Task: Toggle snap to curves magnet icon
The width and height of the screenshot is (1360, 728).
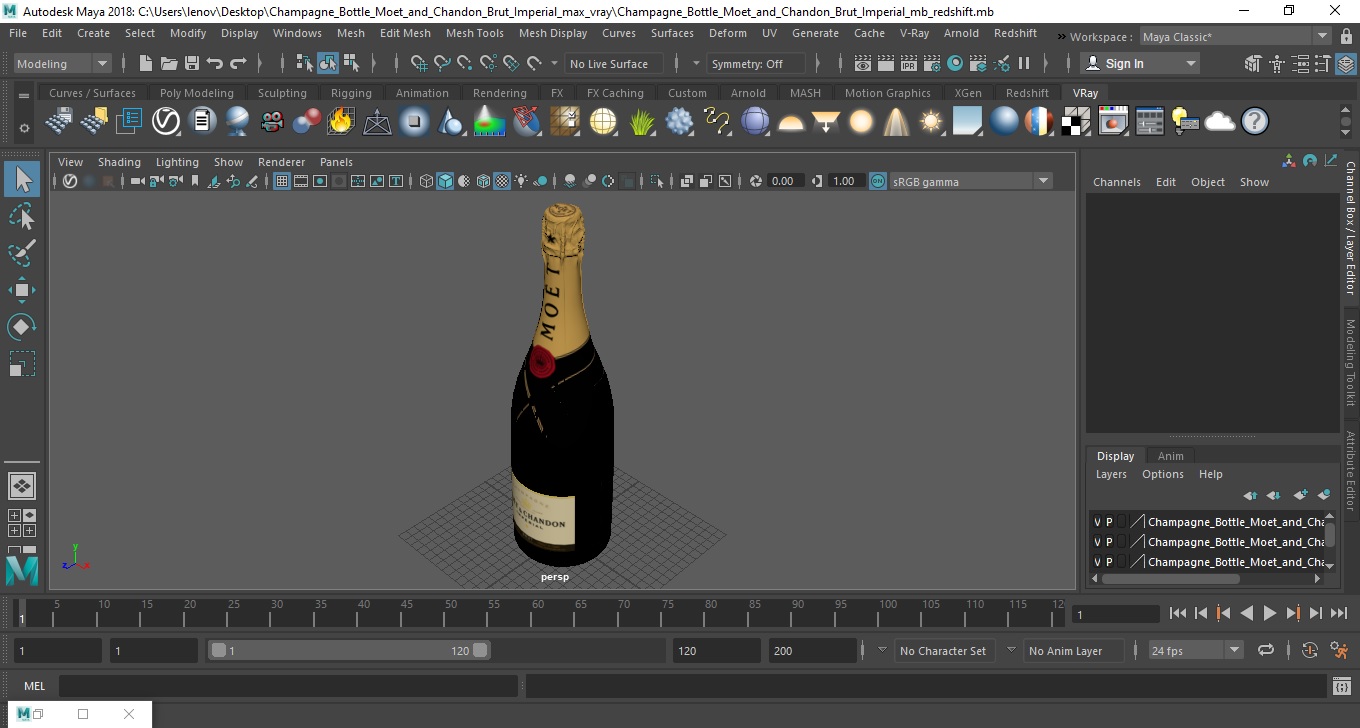Action: [442, 63]
